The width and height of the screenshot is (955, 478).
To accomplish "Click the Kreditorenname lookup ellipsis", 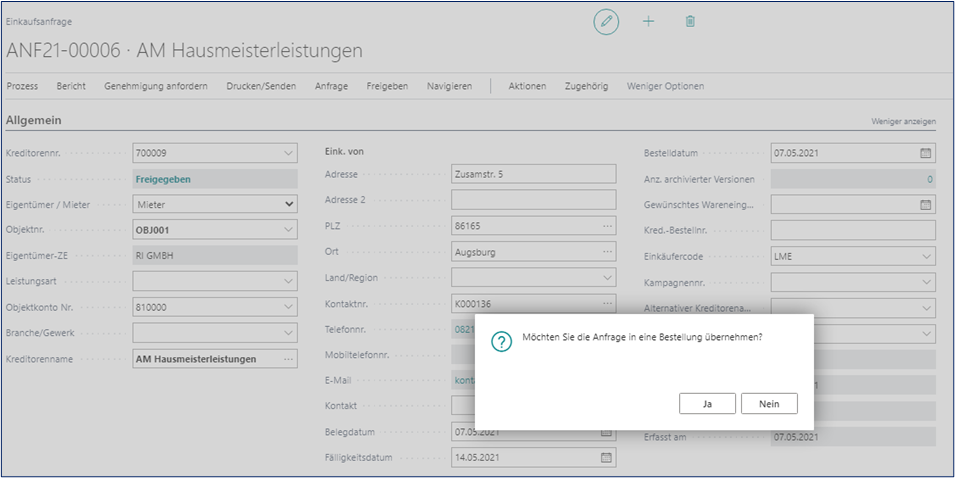I will point(288,359).
